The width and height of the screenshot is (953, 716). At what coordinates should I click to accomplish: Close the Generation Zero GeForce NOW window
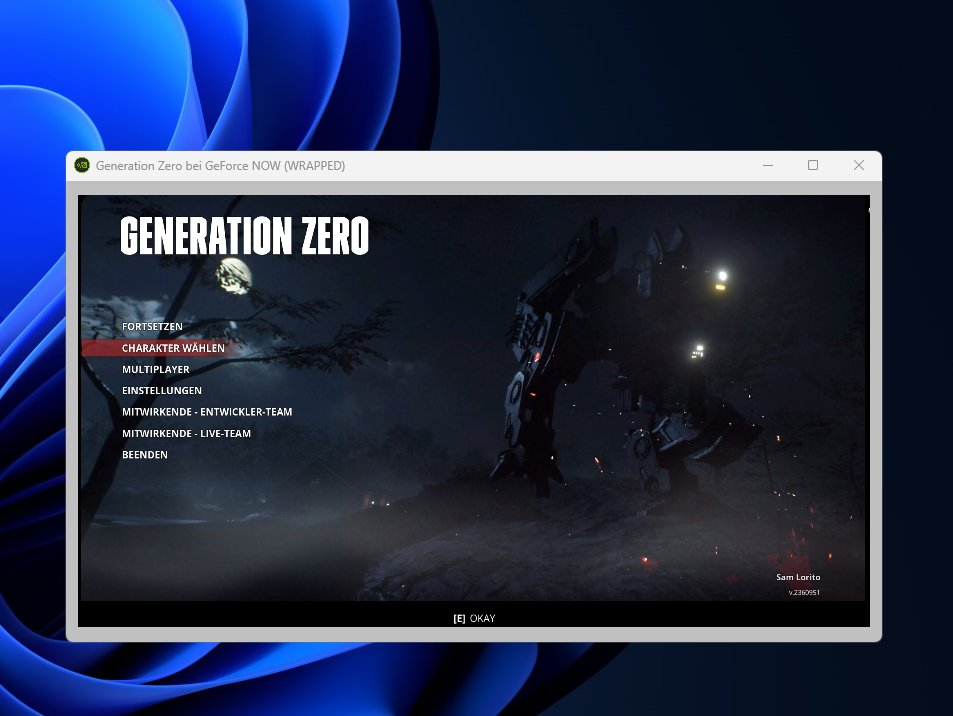point(859,165)
